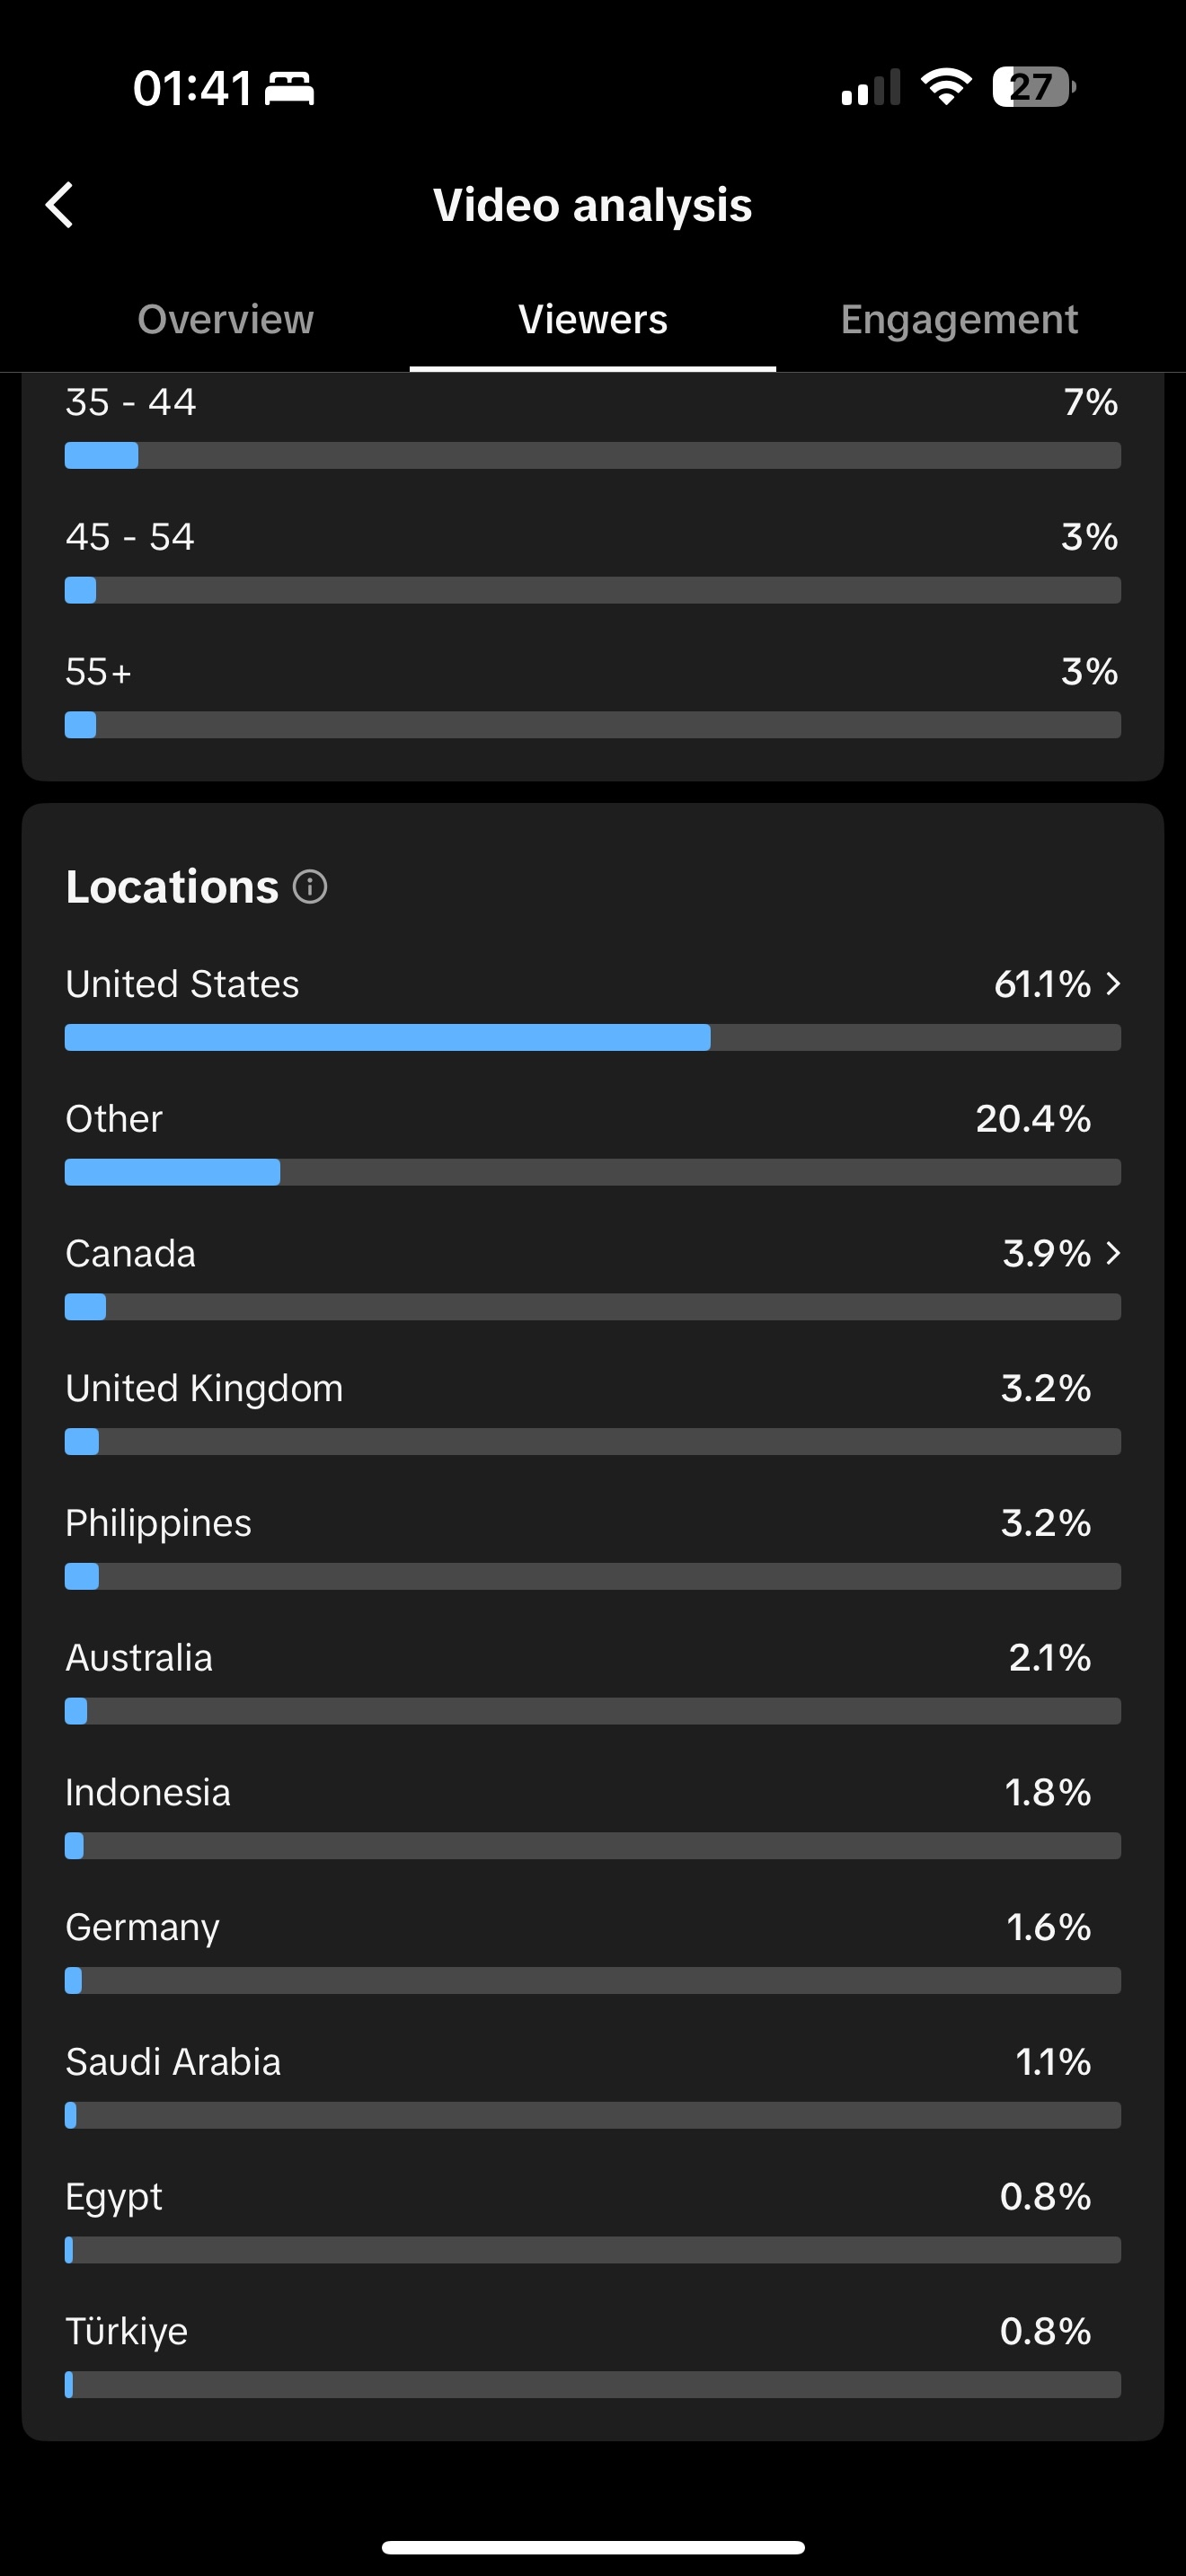1186x2576 pixels.
Task: Expand Canada location breakdown chevron
Action: tap(1113, 1253)
